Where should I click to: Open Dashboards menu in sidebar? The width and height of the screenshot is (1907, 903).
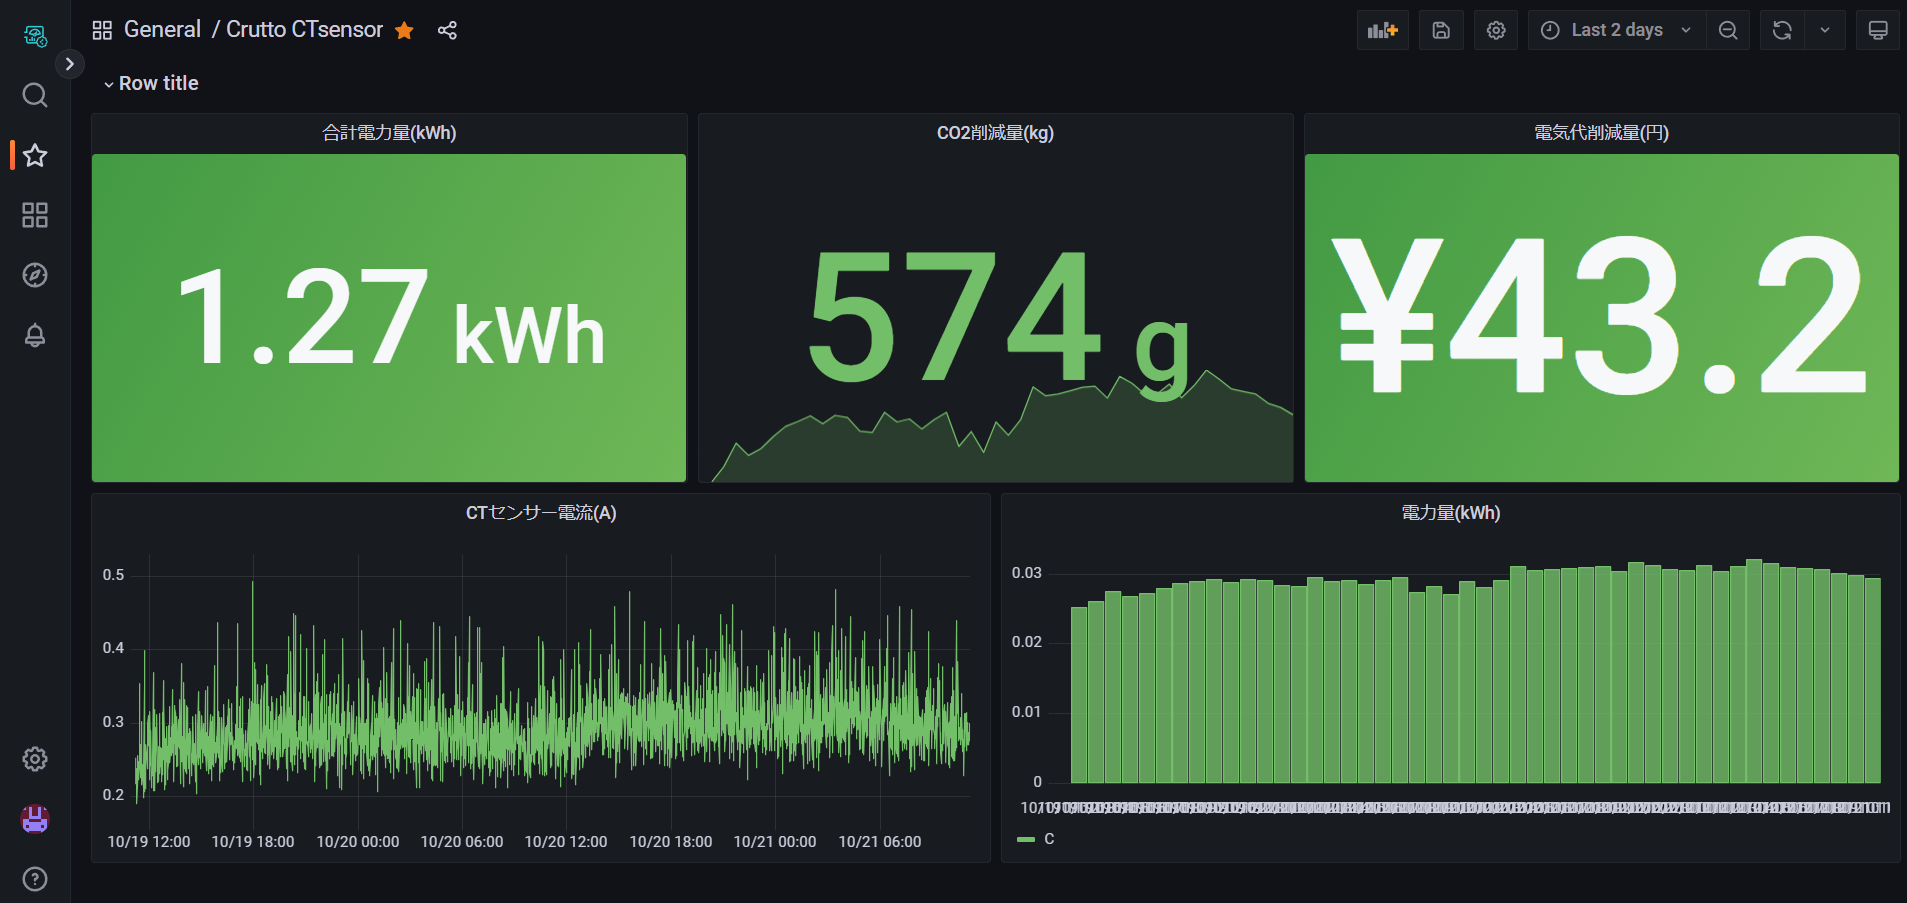35,215
